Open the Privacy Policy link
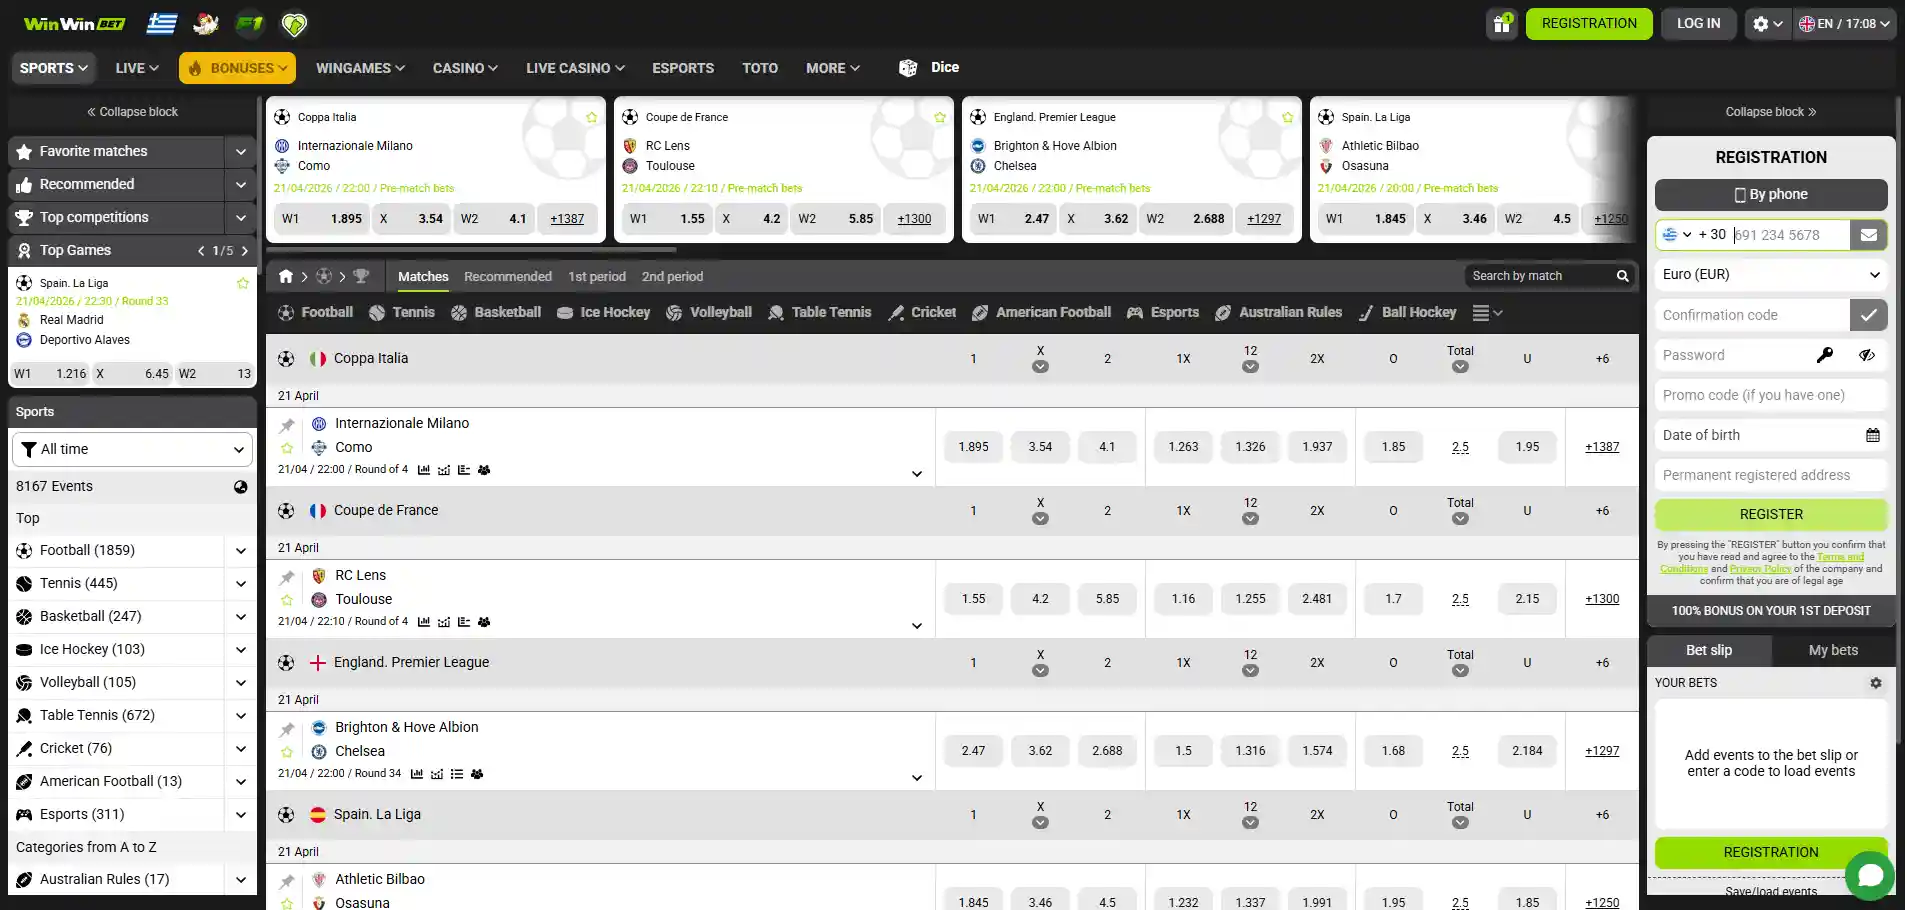 coord(1760,569)
